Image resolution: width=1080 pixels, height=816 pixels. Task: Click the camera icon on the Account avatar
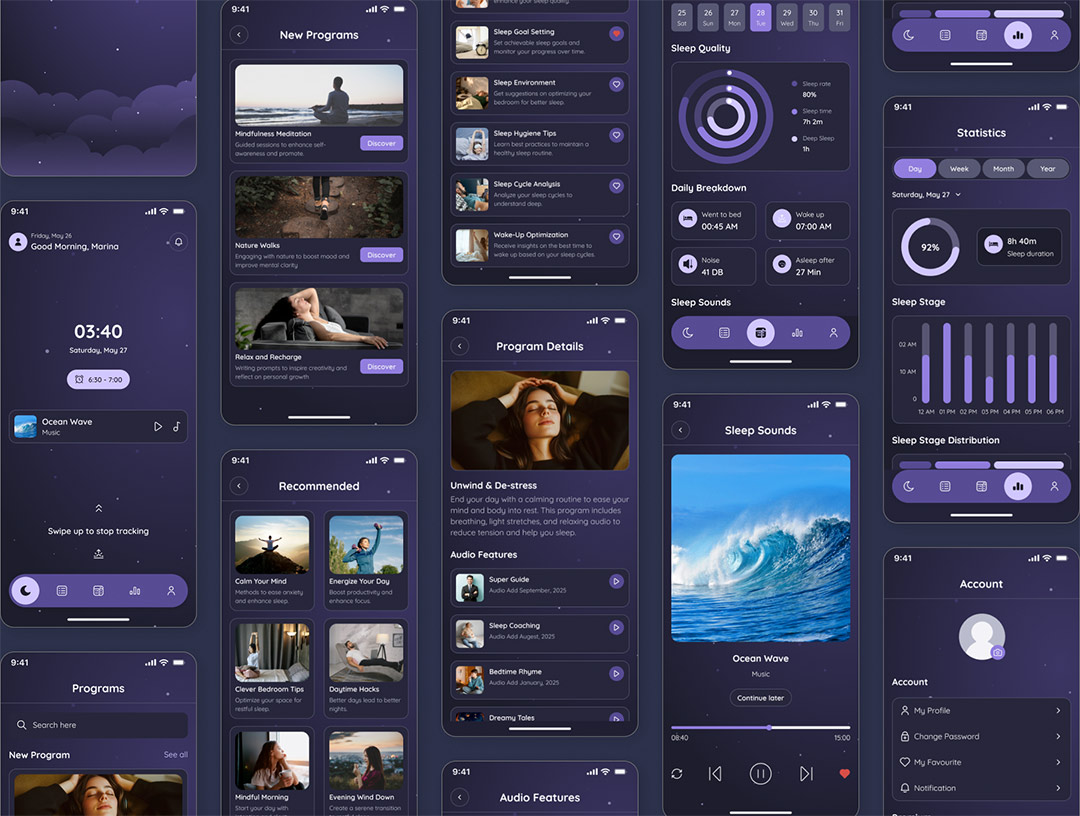click(x=997, y=653)
